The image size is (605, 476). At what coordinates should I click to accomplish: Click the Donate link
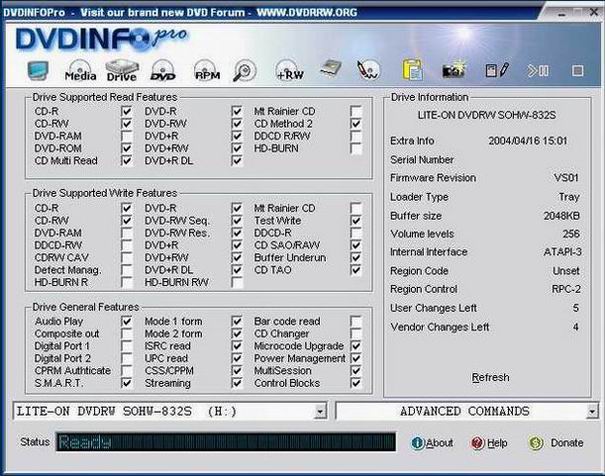[558, 443]
